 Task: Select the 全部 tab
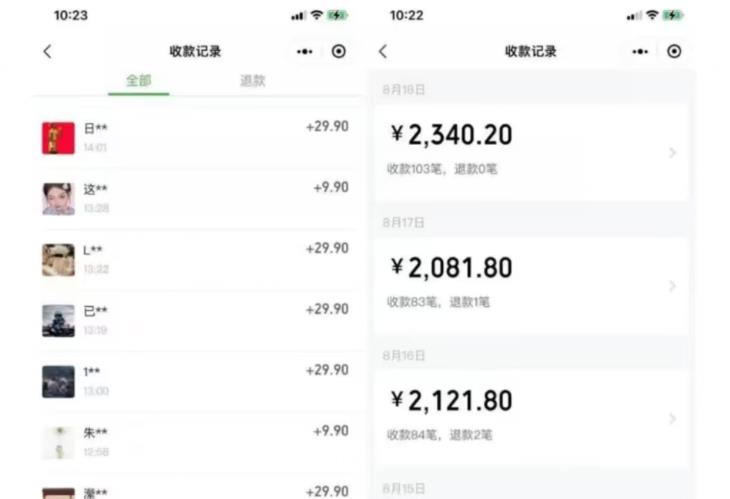click(138, 81)
